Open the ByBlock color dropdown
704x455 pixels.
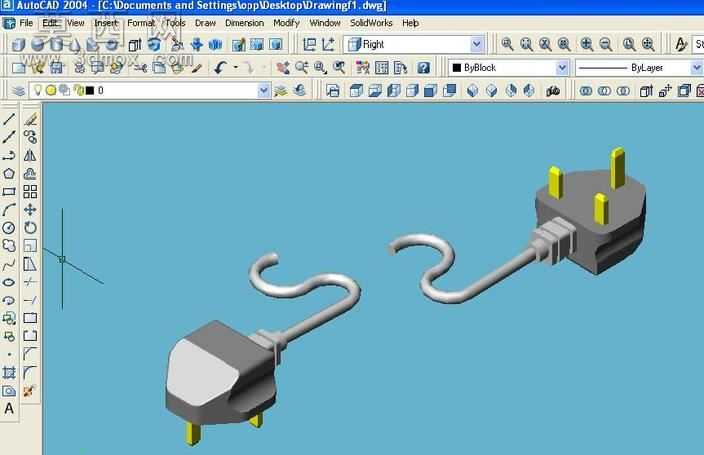tap(562, 68)
